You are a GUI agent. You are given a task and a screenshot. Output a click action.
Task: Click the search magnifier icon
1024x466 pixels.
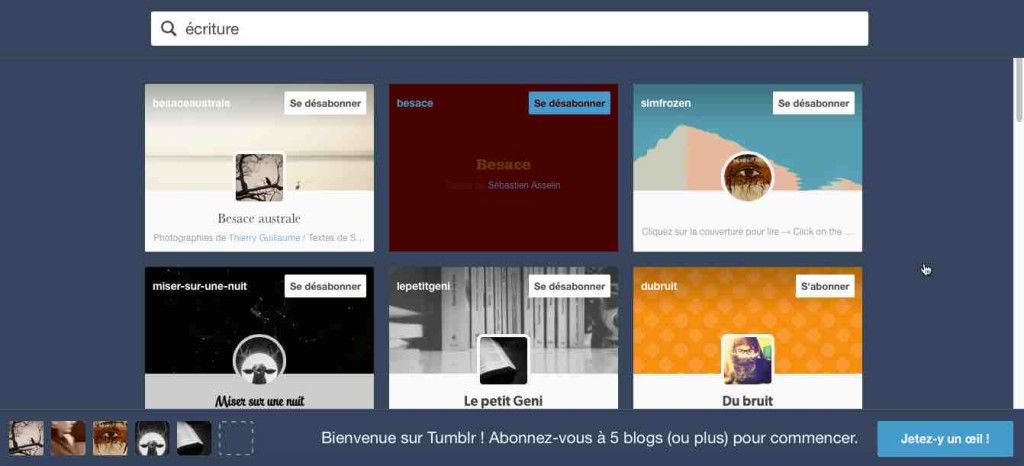168,29
